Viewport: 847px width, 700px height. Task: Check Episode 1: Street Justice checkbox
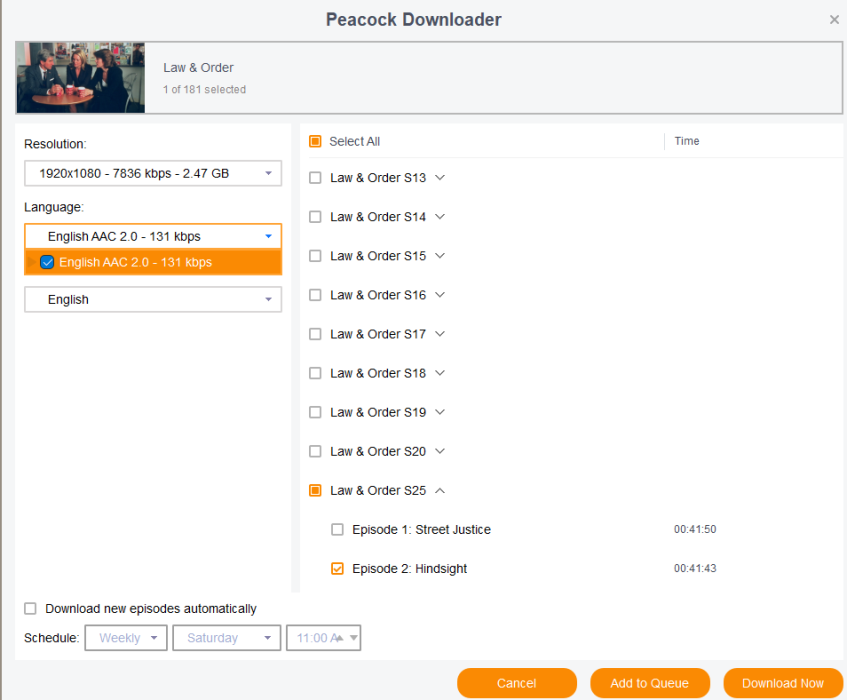[x=337, y=530]
